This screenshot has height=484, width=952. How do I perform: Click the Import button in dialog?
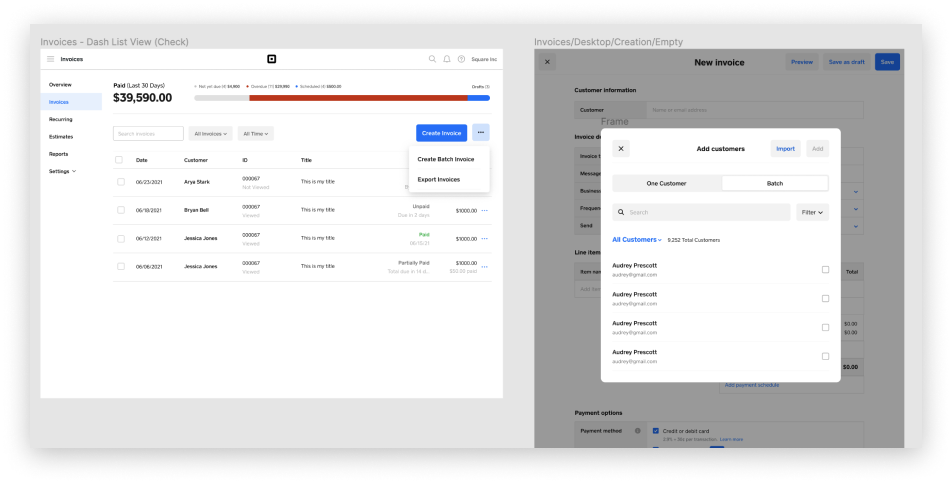[785, 148]
